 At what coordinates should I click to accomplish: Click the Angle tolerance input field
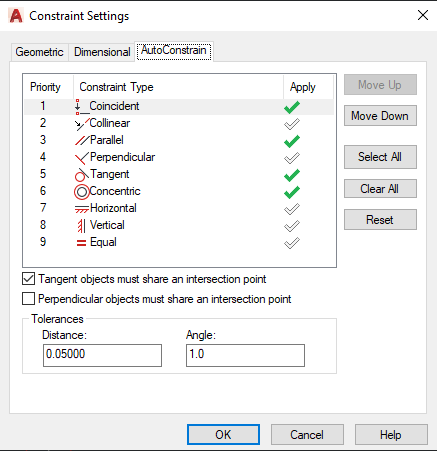[245, 355]
